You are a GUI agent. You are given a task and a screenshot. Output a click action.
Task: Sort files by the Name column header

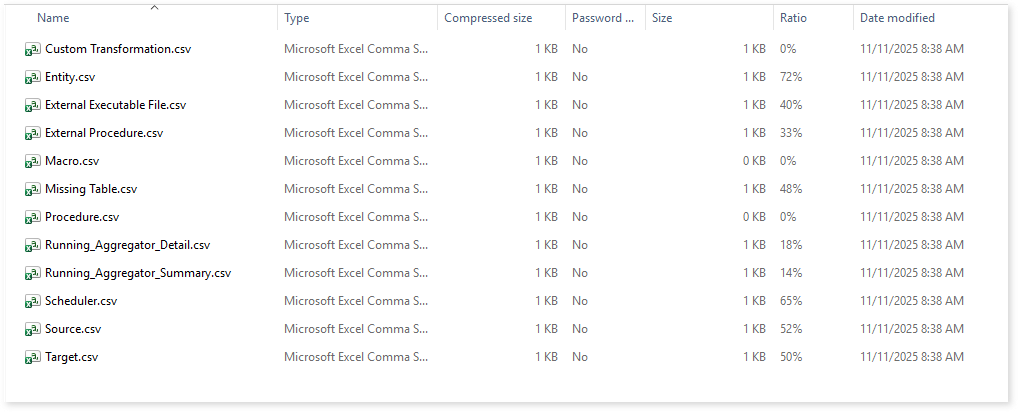coord(54,18)
